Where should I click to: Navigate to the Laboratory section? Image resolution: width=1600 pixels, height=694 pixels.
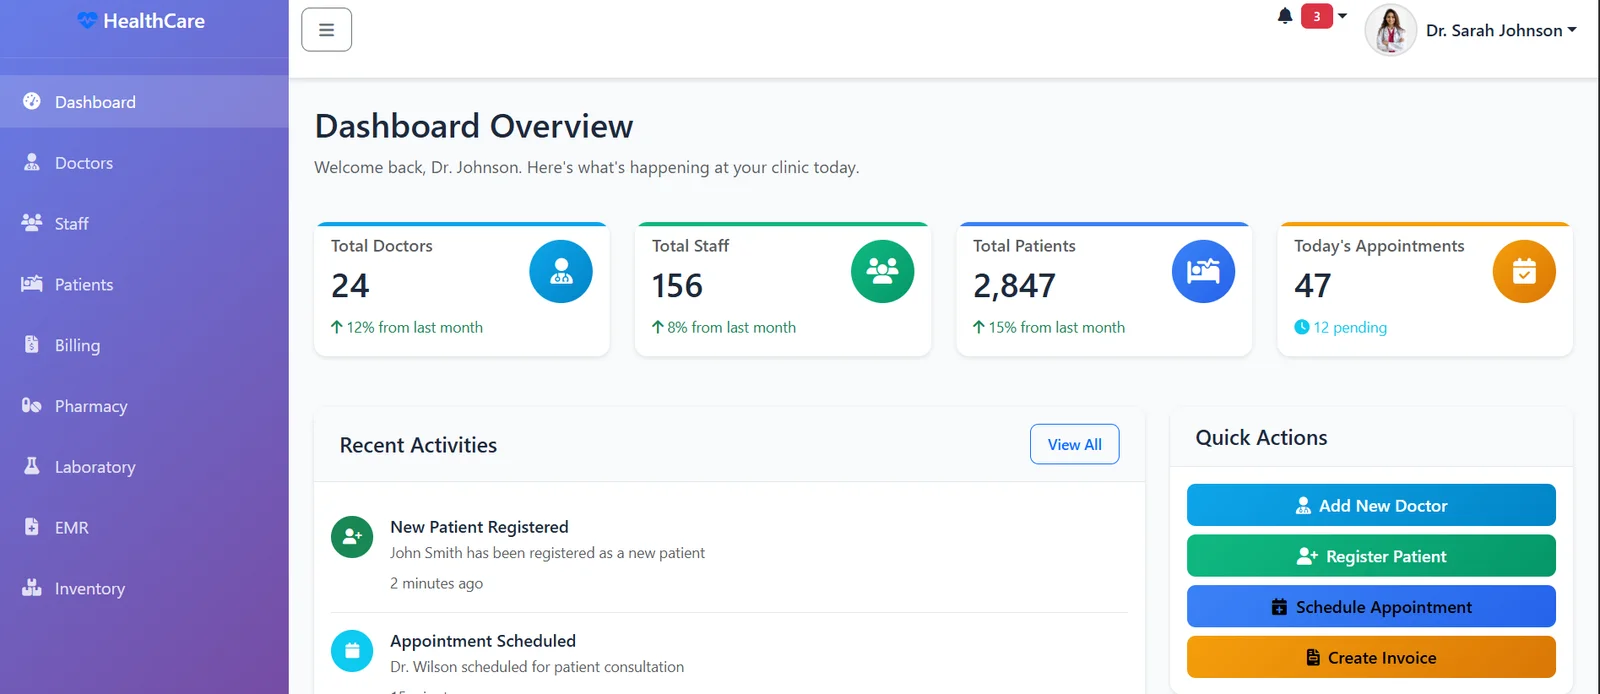coord(94,467)
